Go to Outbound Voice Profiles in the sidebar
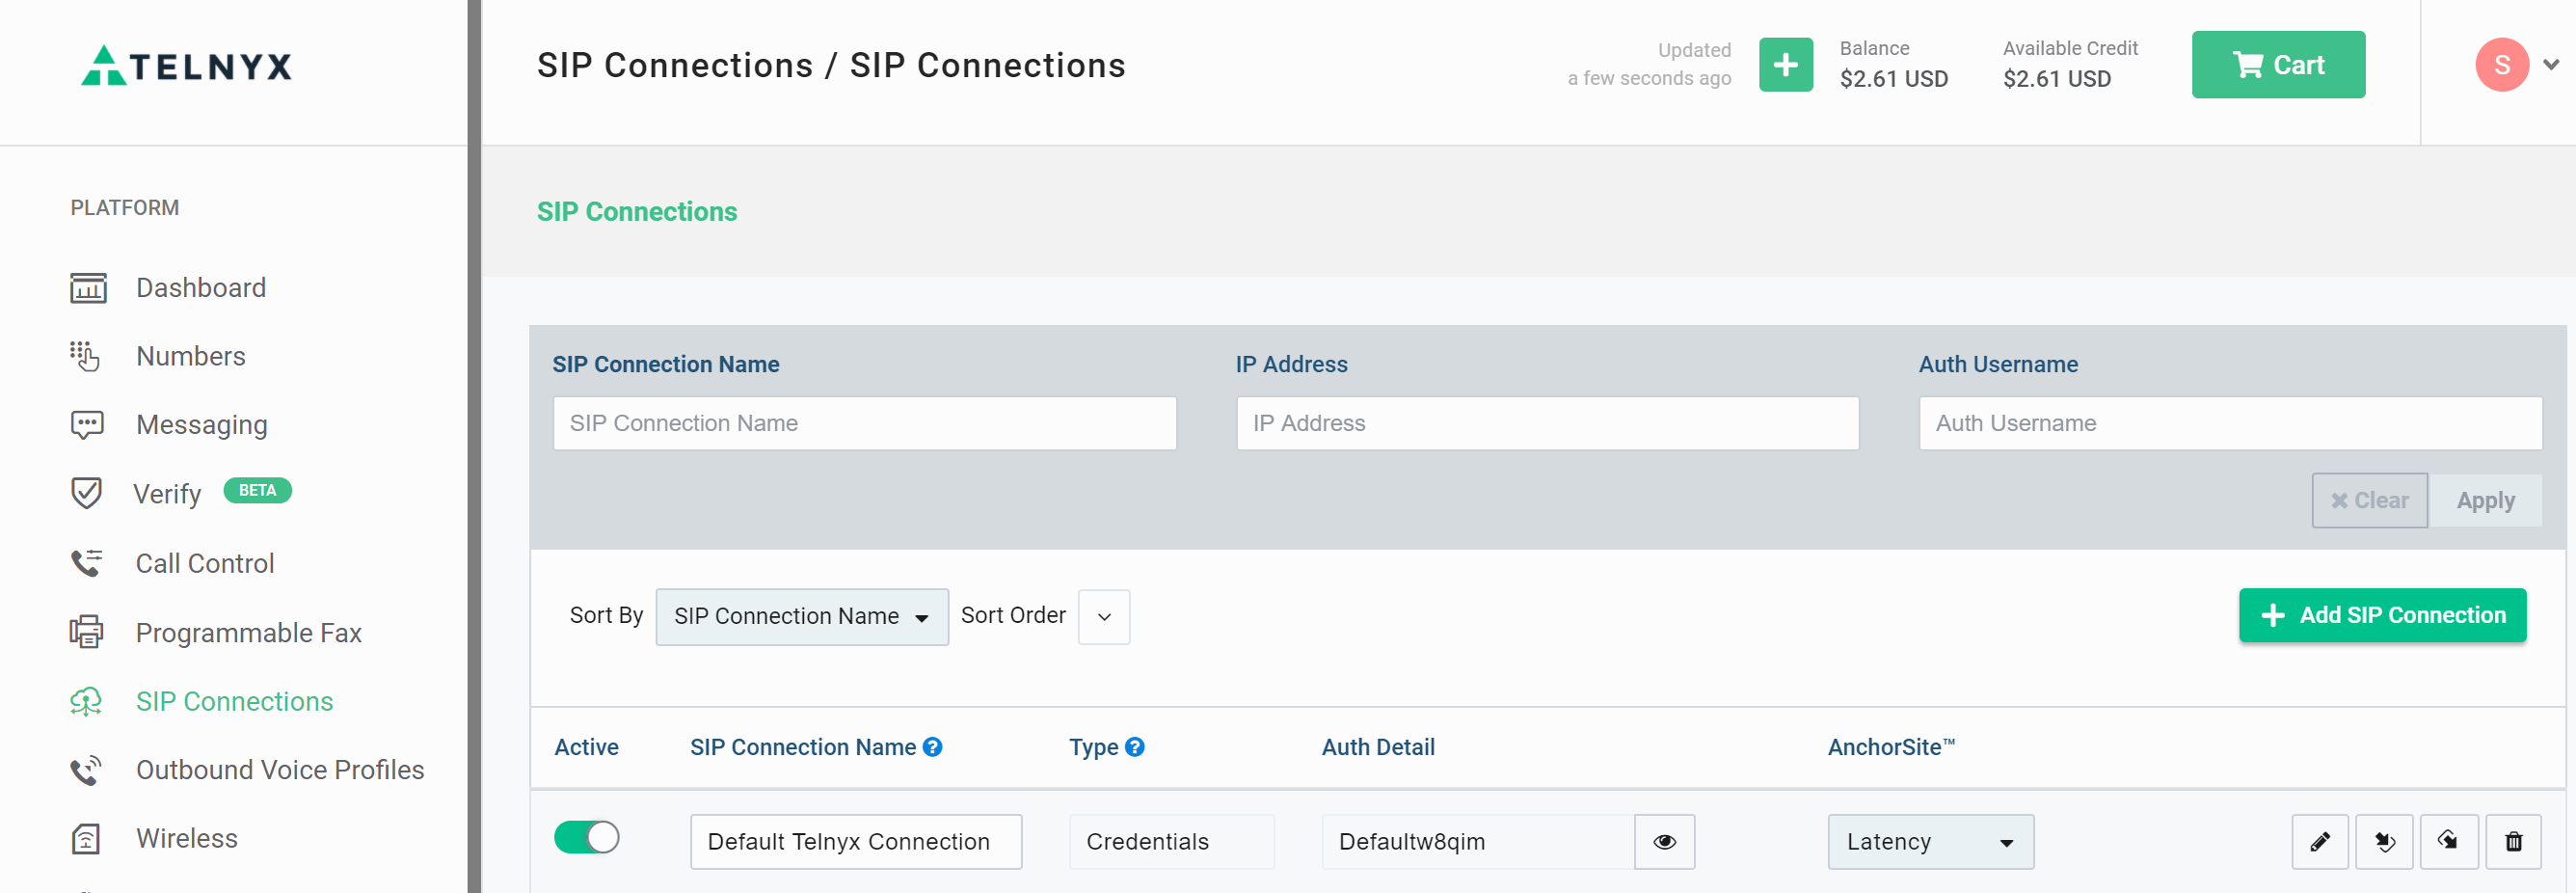Viewport: 2576px width, 893px height. coord(279,769)
